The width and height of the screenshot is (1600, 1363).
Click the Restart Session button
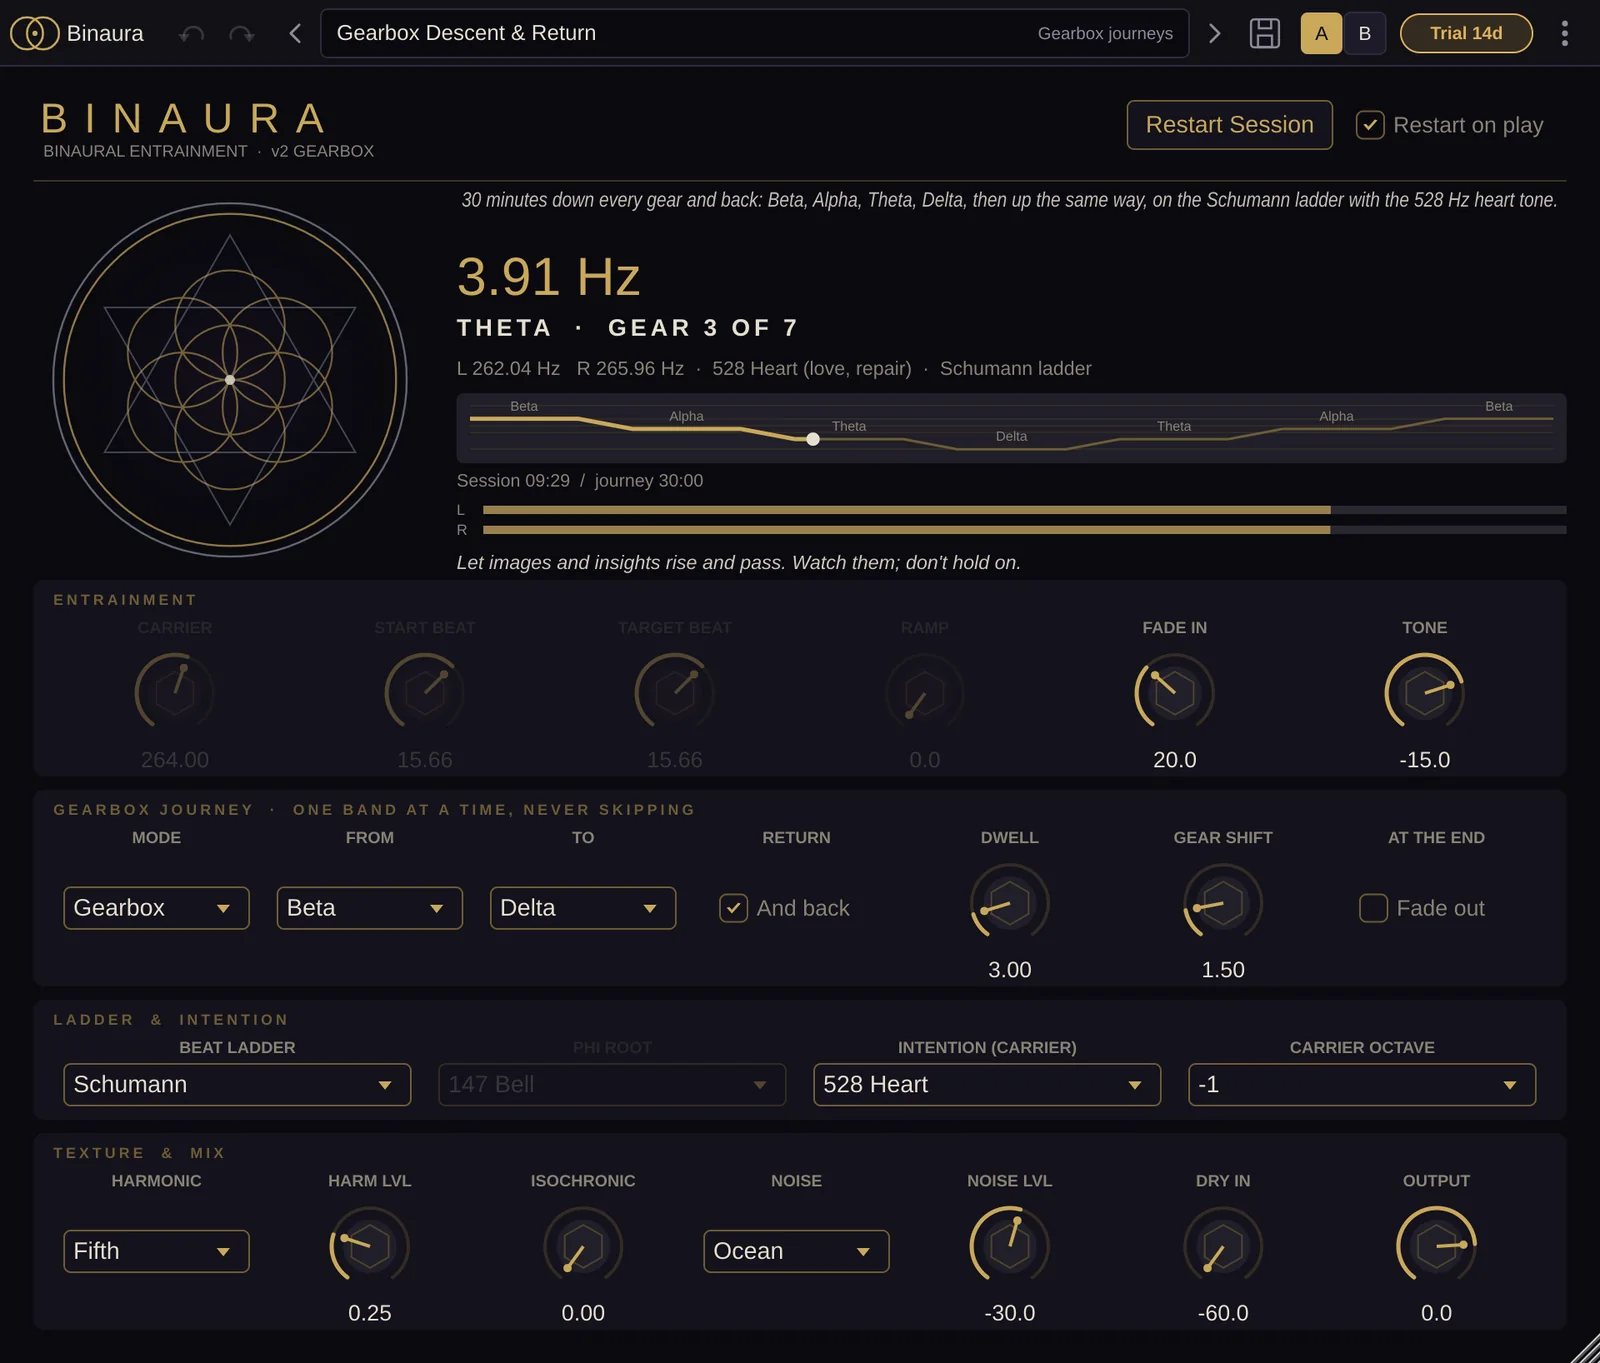pyautogui.click(x=1229, y=125)
